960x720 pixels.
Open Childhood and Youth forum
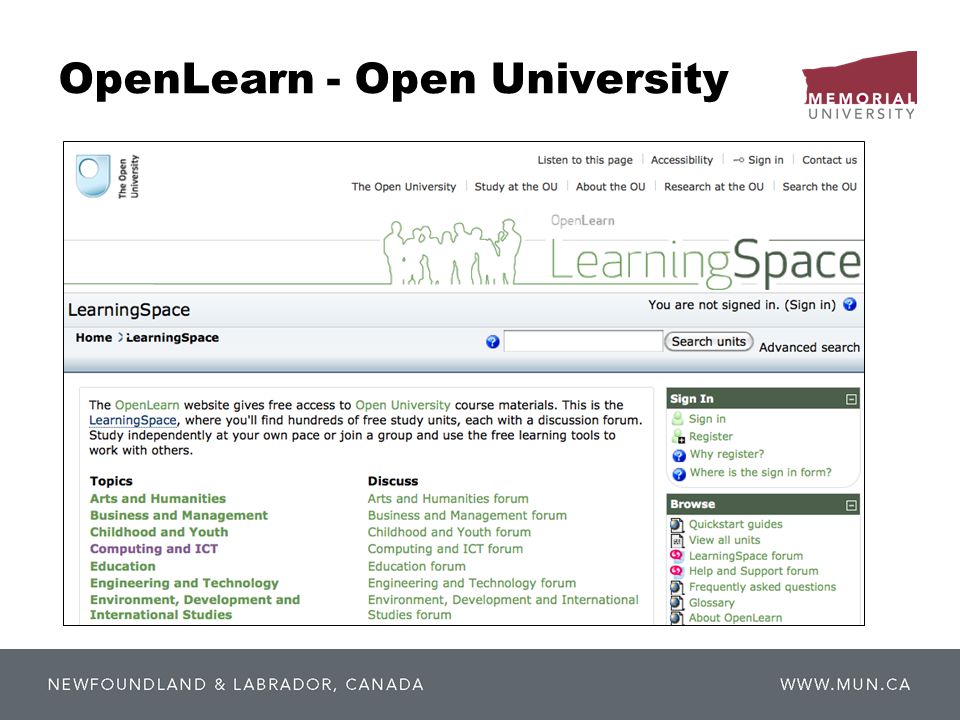(x=449, y=532)
